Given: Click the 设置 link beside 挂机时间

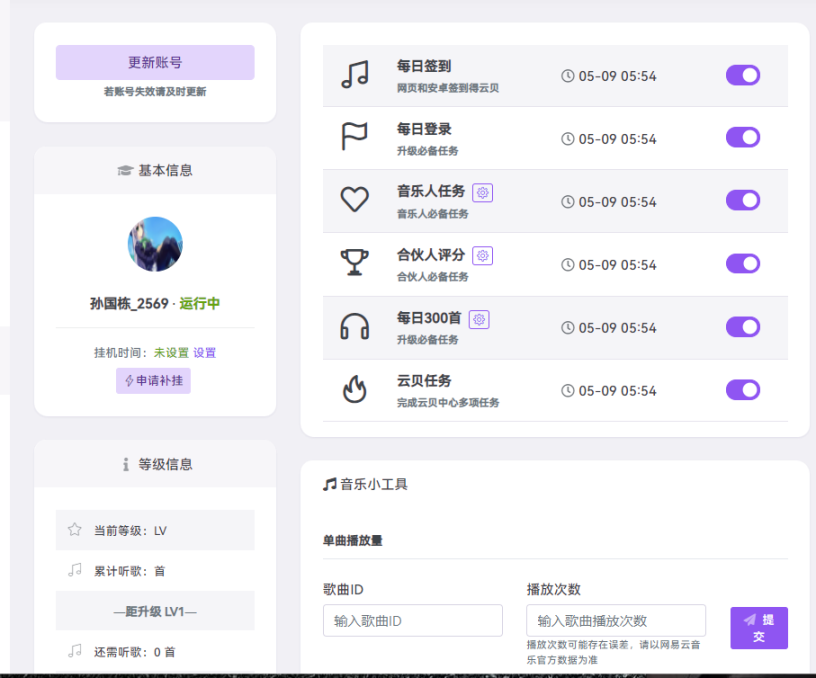Looking at the screenshot, I should pos(205,353).
